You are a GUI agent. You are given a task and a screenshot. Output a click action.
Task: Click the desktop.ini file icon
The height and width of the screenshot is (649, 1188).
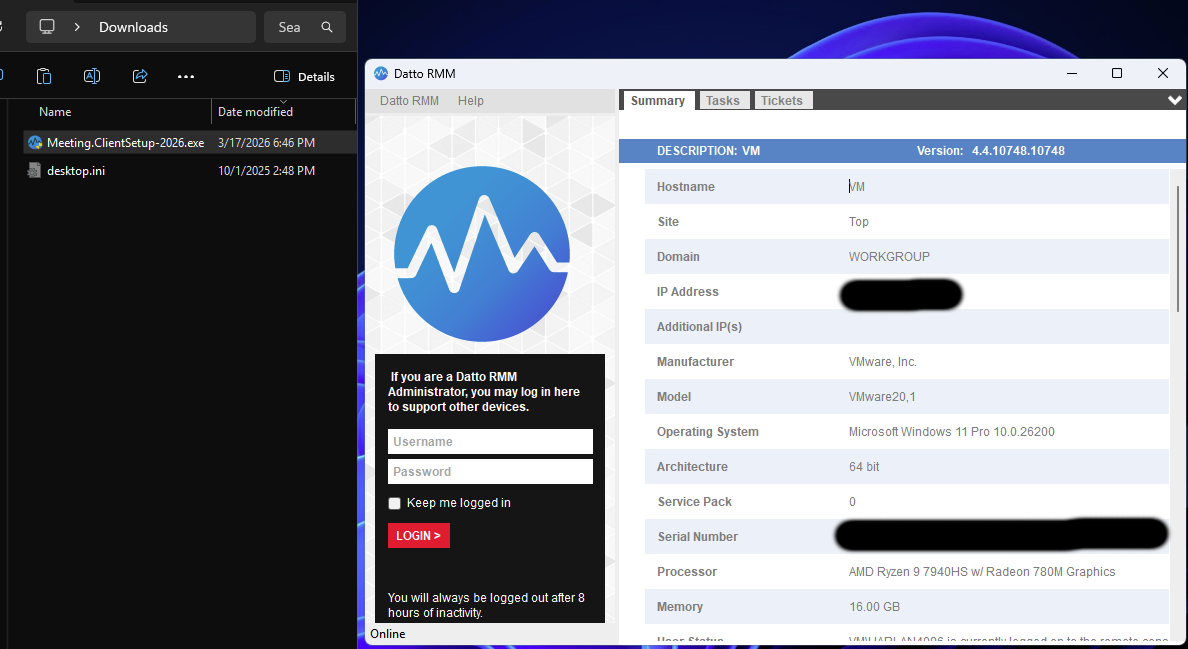click(34, 170)
